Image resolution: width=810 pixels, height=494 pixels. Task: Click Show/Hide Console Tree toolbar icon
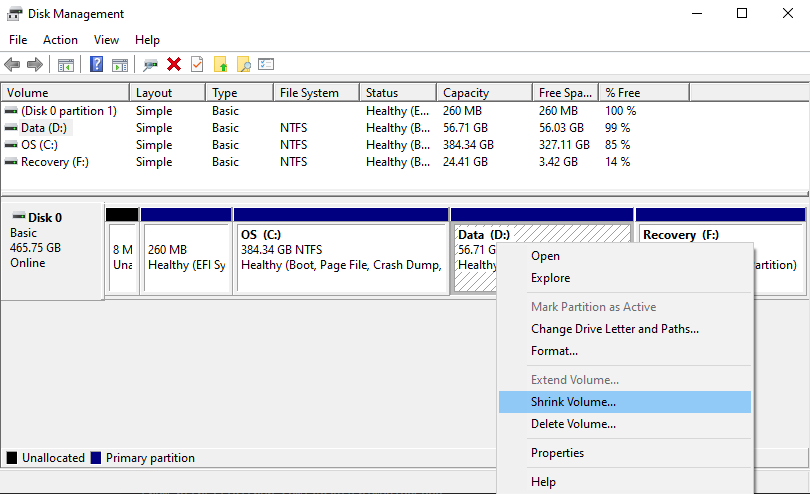(x=66, y=65)
